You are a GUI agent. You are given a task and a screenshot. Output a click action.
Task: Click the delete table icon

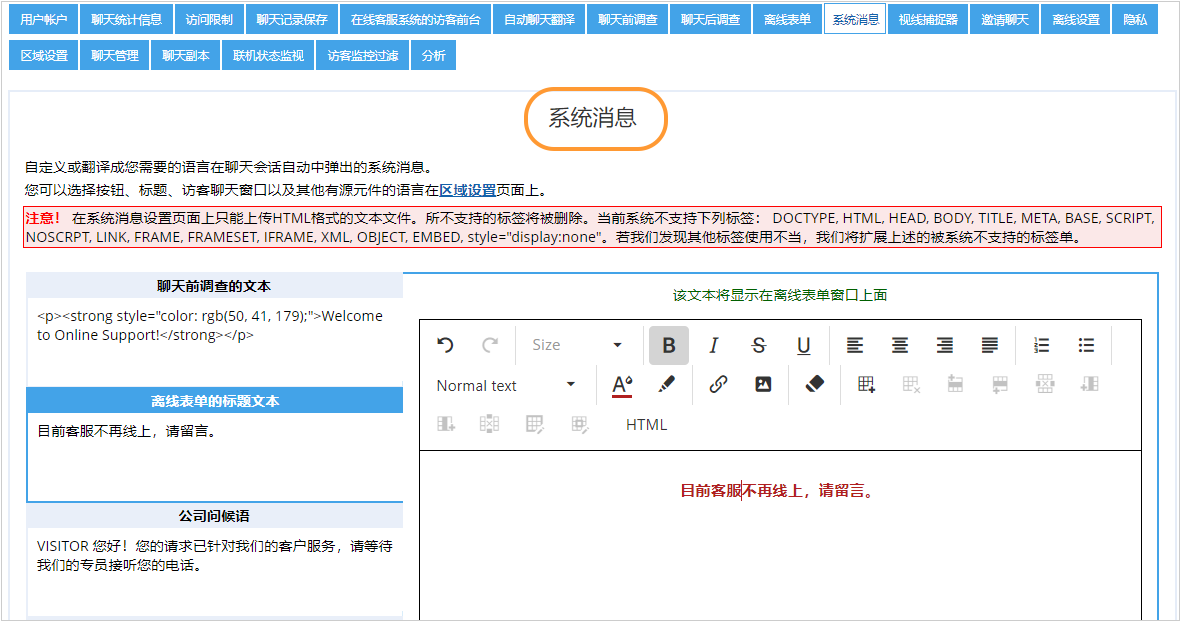pyautogui.click(x=911, y=385)
